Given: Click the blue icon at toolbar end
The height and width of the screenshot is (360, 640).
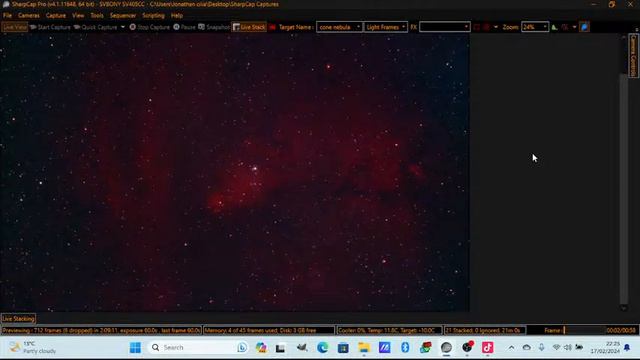Looking at the screenshot, I should coord(584,27).
